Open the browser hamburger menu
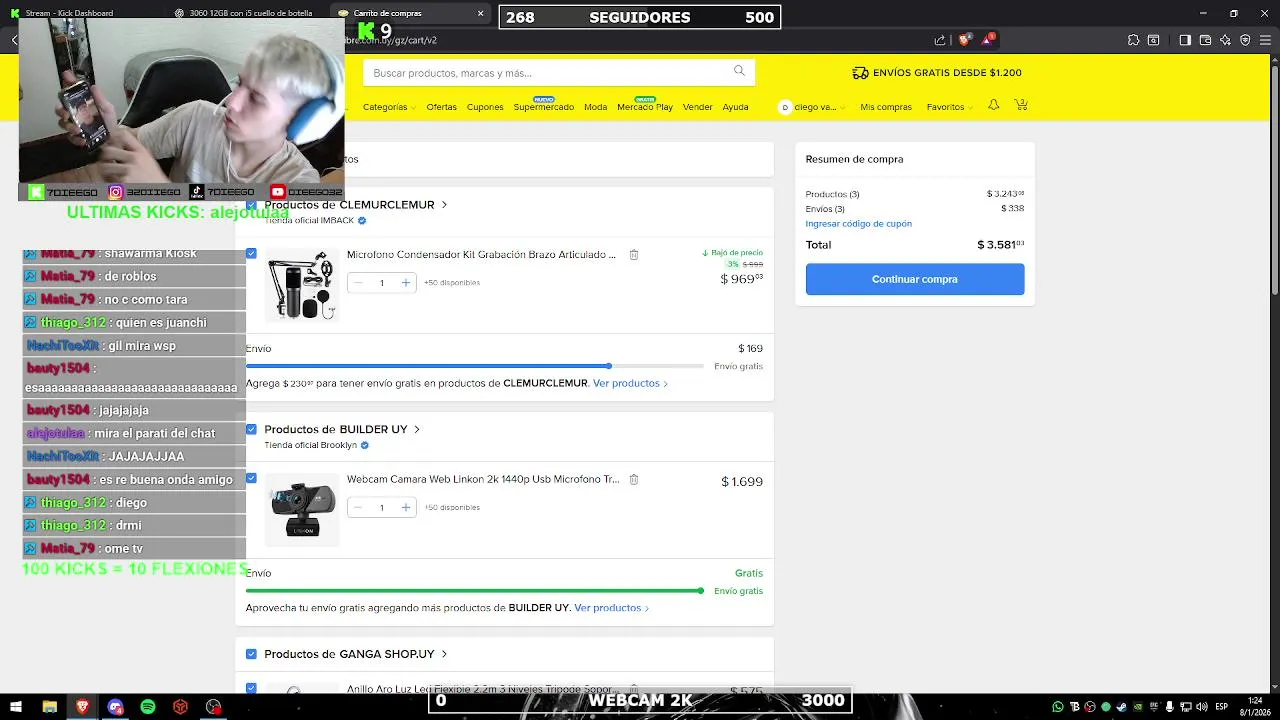This screenshot has height=720, width=1280. (x=1266, y=40)
